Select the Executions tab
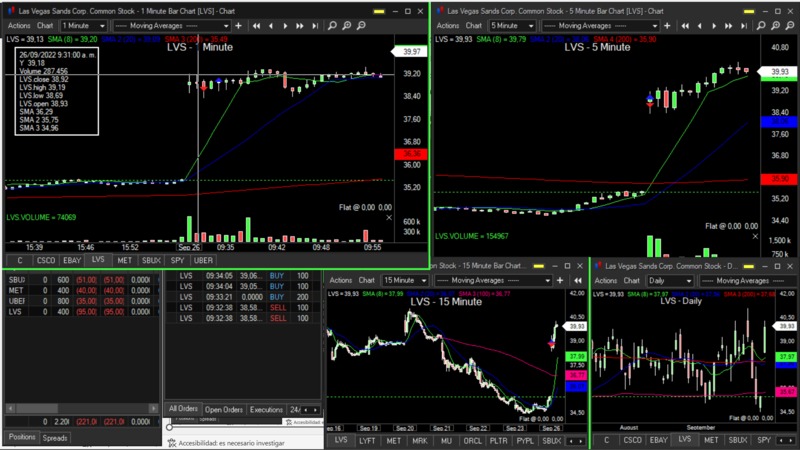This screenshot has height=450, width=800. click(266, 409)
